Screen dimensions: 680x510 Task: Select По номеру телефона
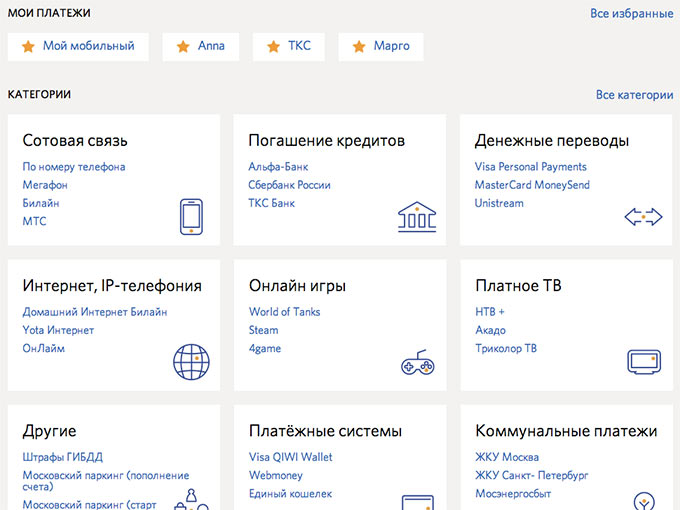74,167
